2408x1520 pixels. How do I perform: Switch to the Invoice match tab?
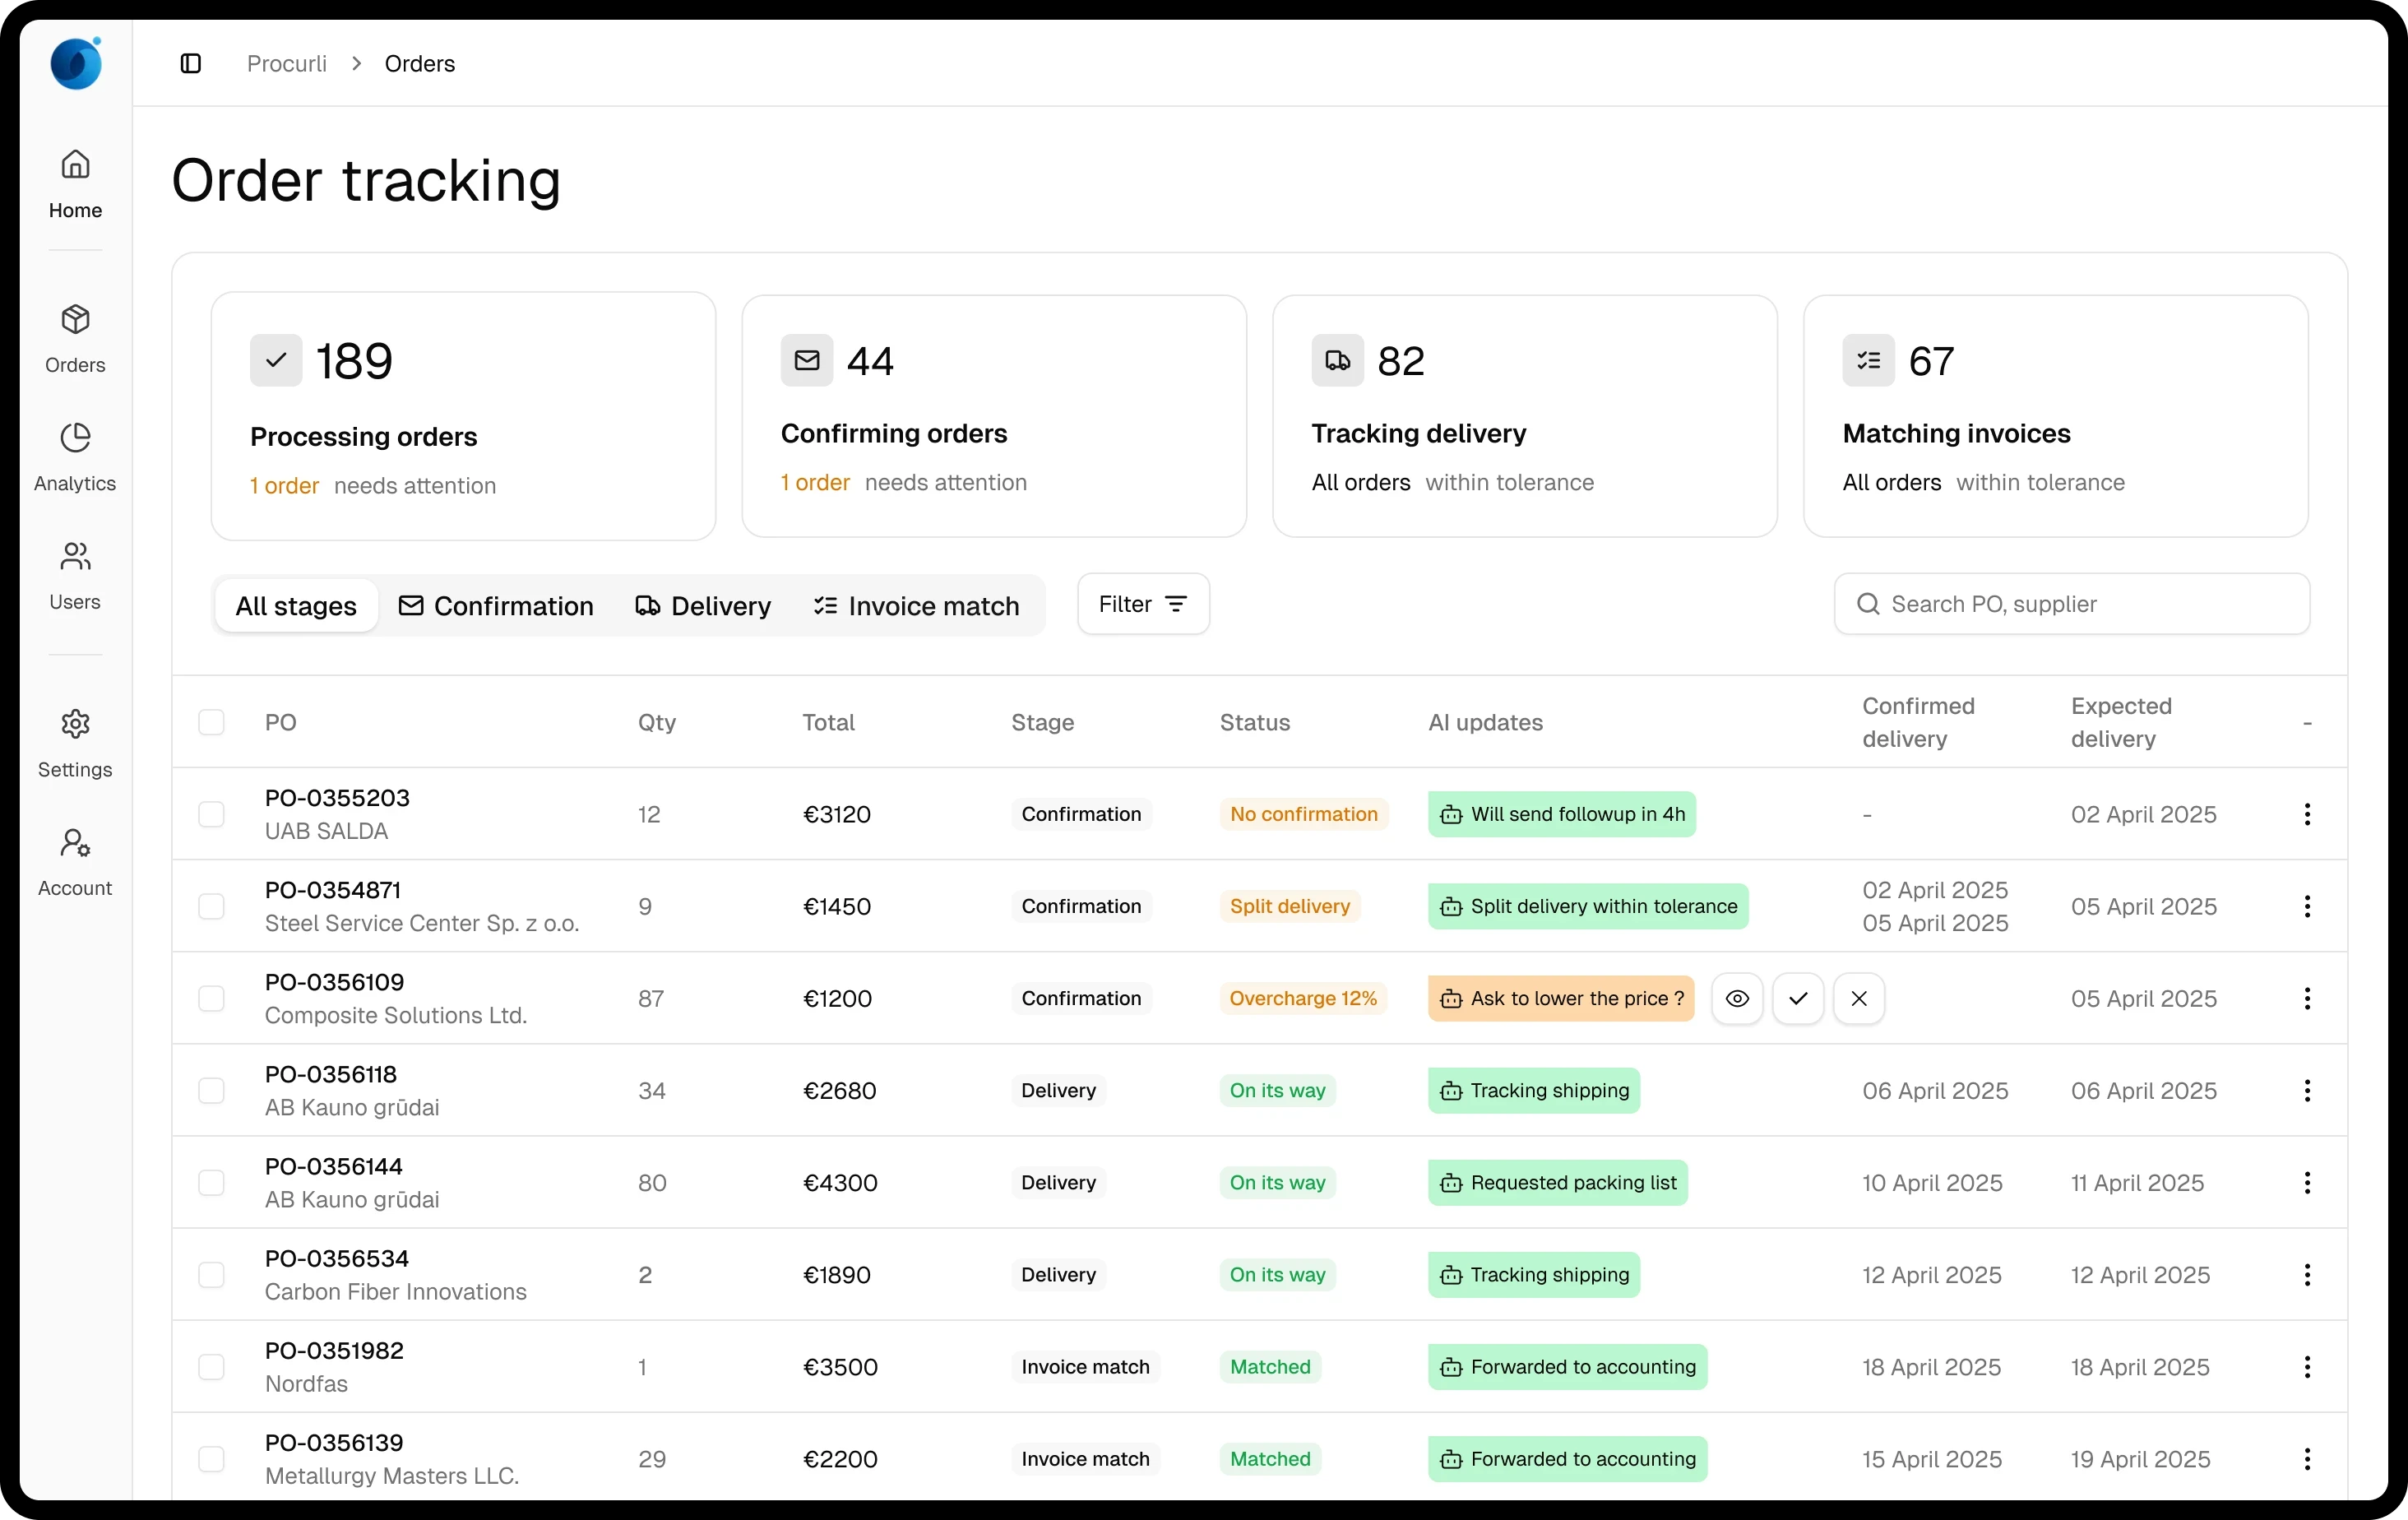(x=916, y=605)
